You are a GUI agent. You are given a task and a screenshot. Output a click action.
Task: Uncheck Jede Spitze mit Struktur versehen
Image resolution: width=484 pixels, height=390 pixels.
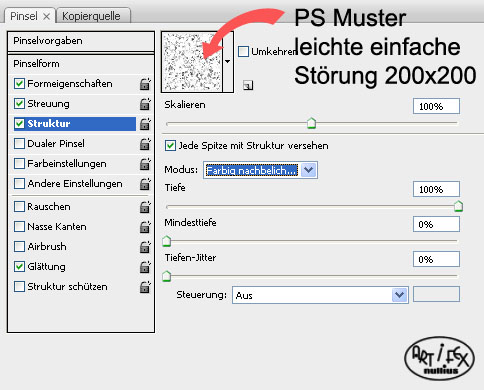click(170, 146)
